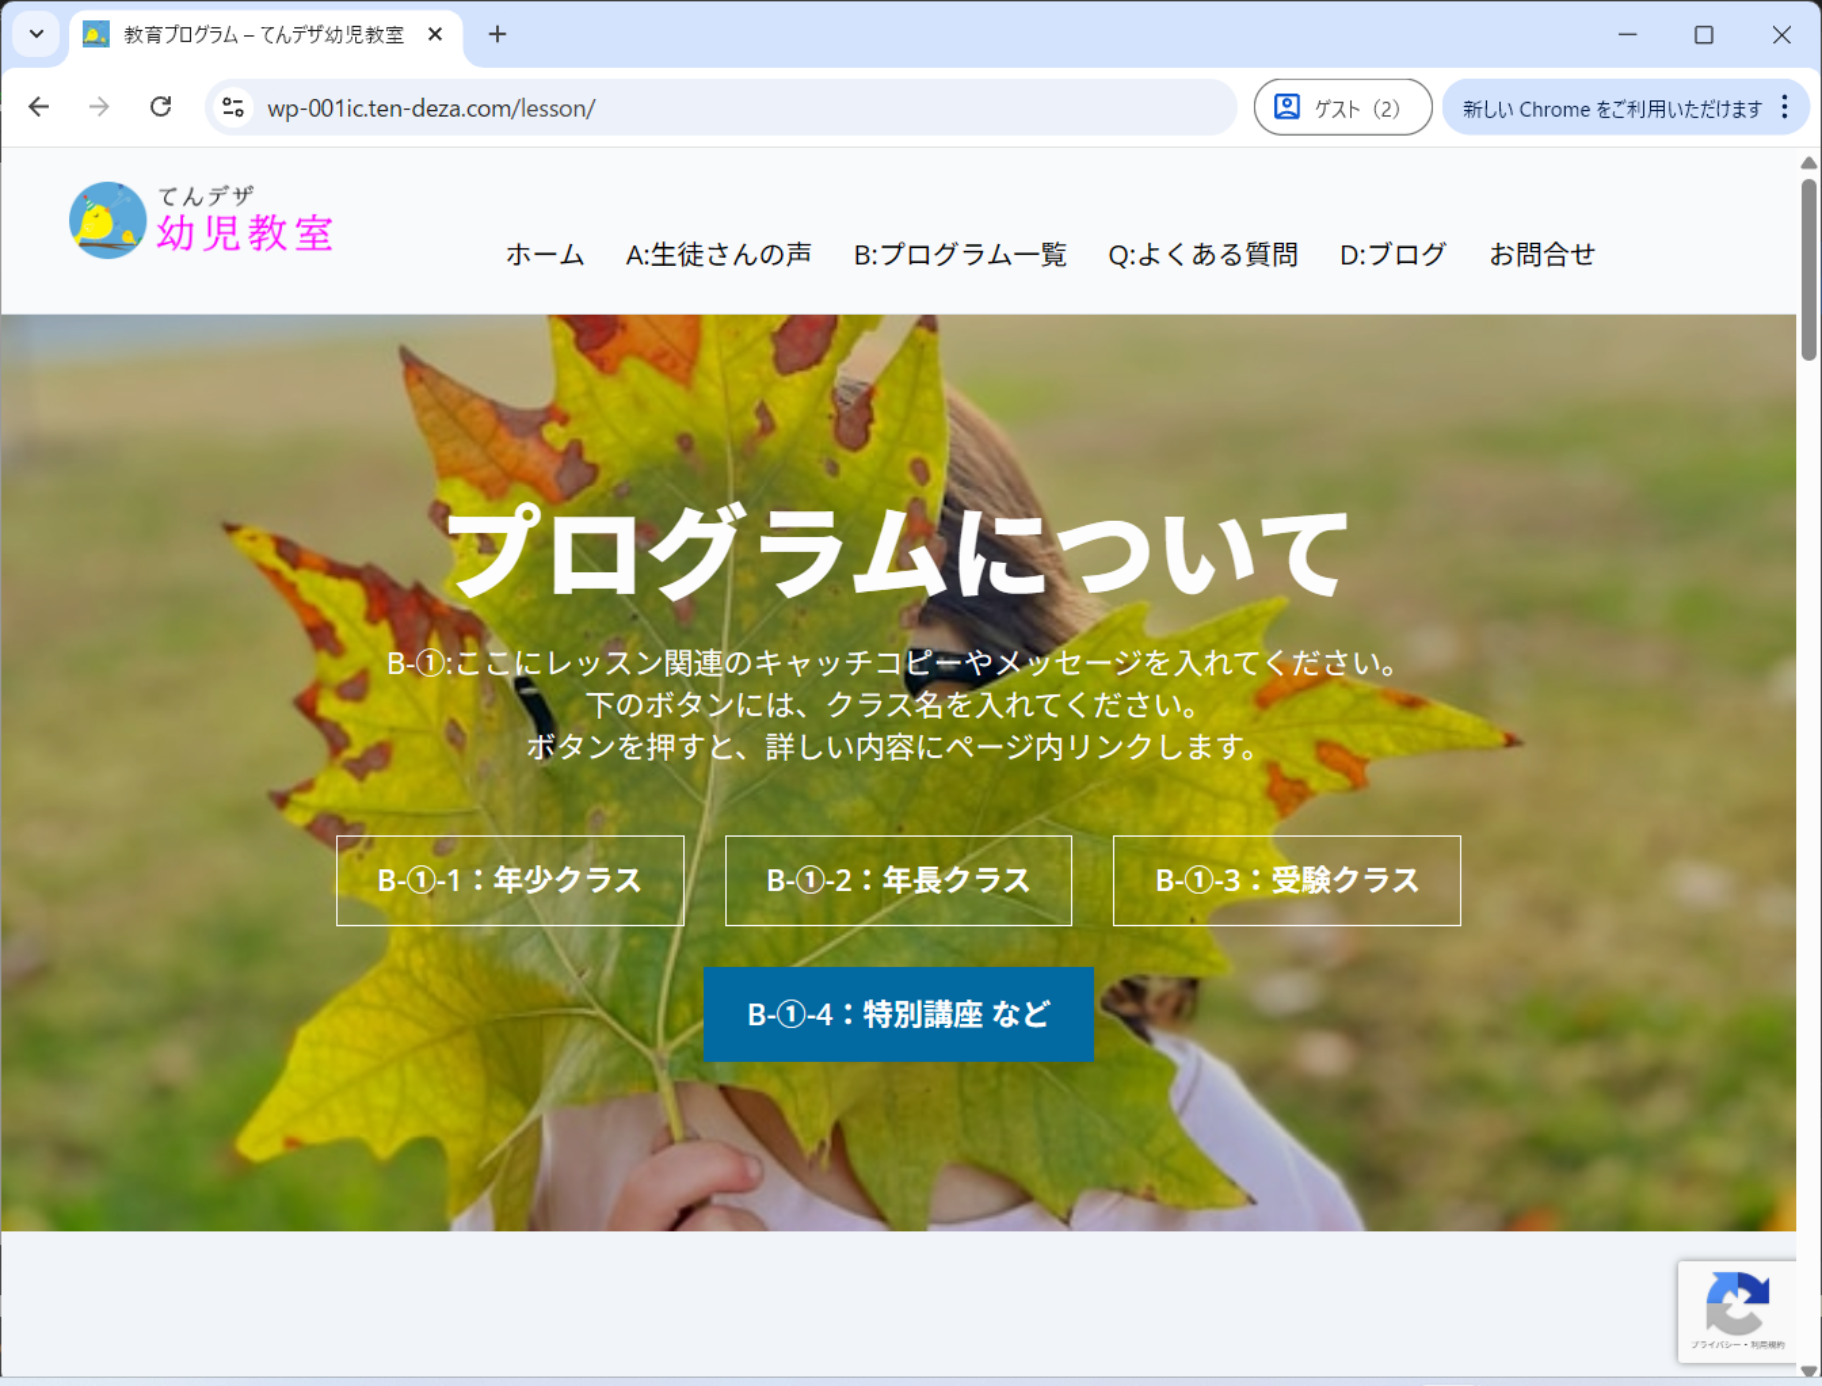
Task: Click the B-①-3：受験クラス button
Action: click(x=1286, y=880)
